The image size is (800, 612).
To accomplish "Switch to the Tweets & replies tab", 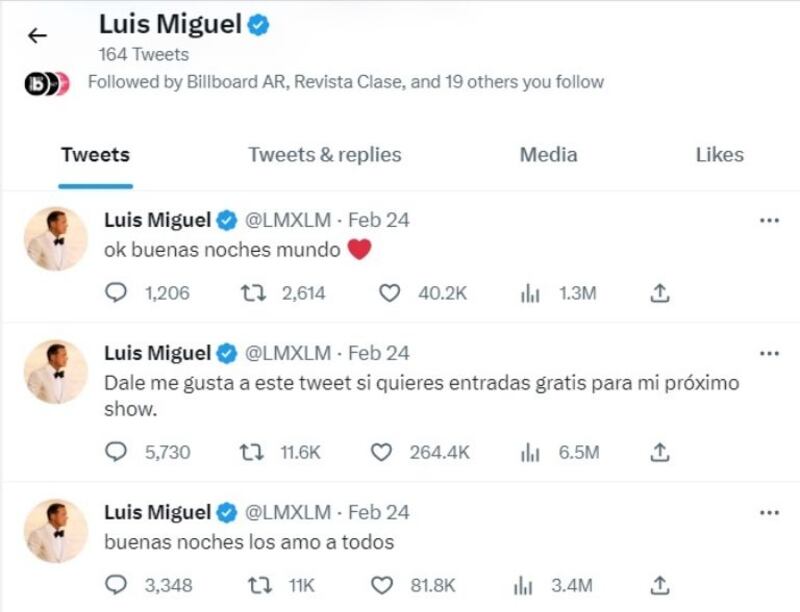I will [x=324, y=155].
